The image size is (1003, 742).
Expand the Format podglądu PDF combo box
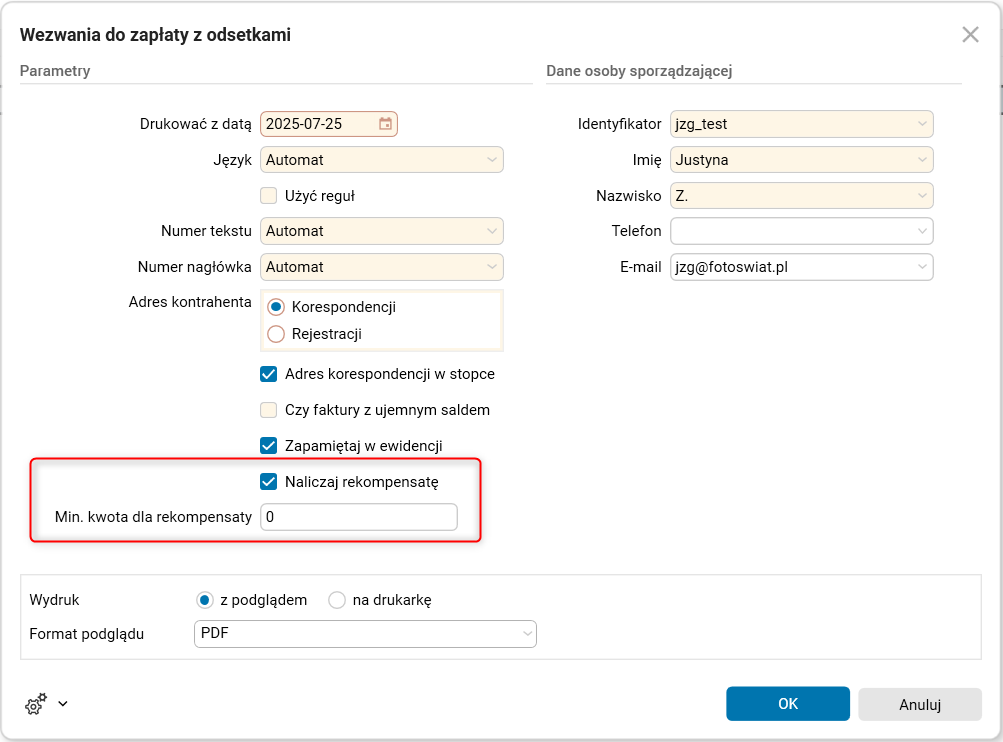(x=526, y=634)
